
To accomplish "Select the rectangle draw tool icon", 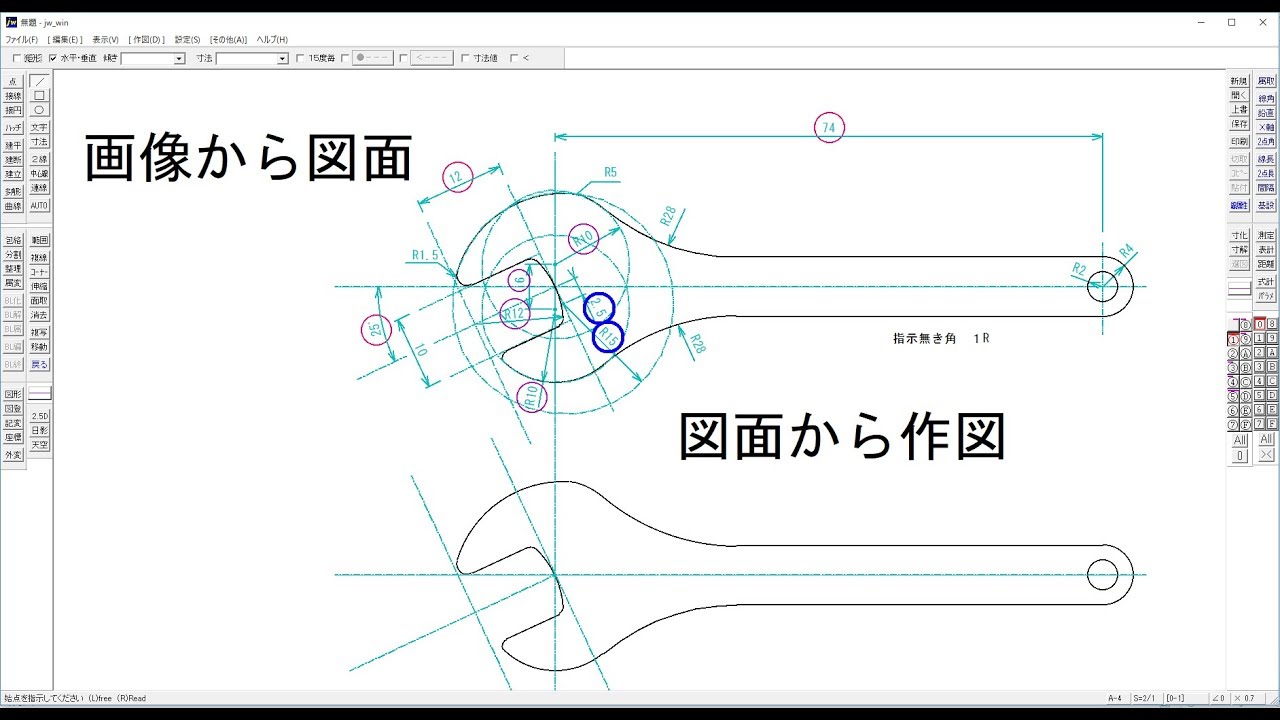I will 39,96.
